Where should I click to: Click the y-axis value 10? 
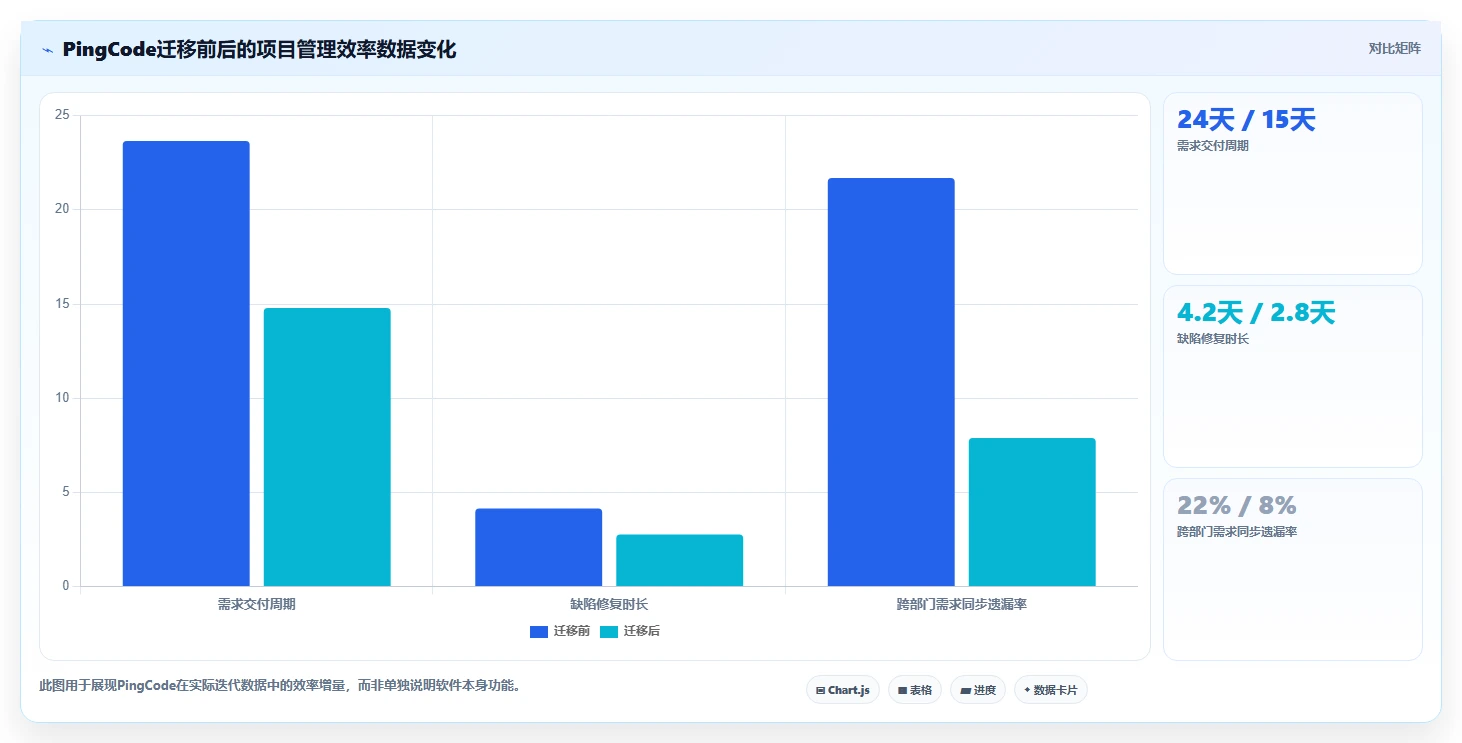pyautogui.click(x=62, y=398)
